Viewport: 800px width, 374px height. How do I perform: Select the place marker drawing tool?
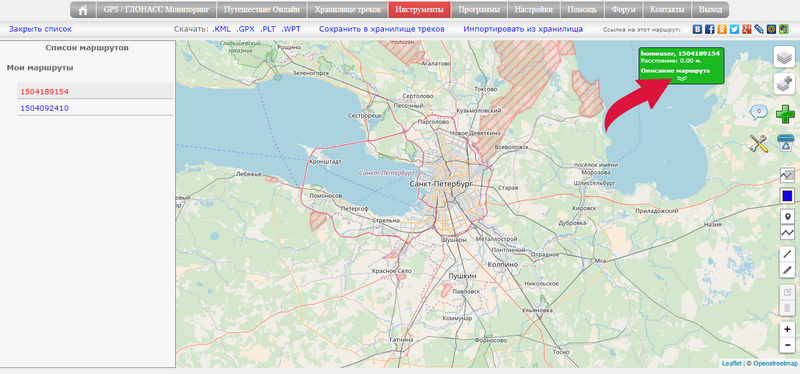(x=787, y=216)
